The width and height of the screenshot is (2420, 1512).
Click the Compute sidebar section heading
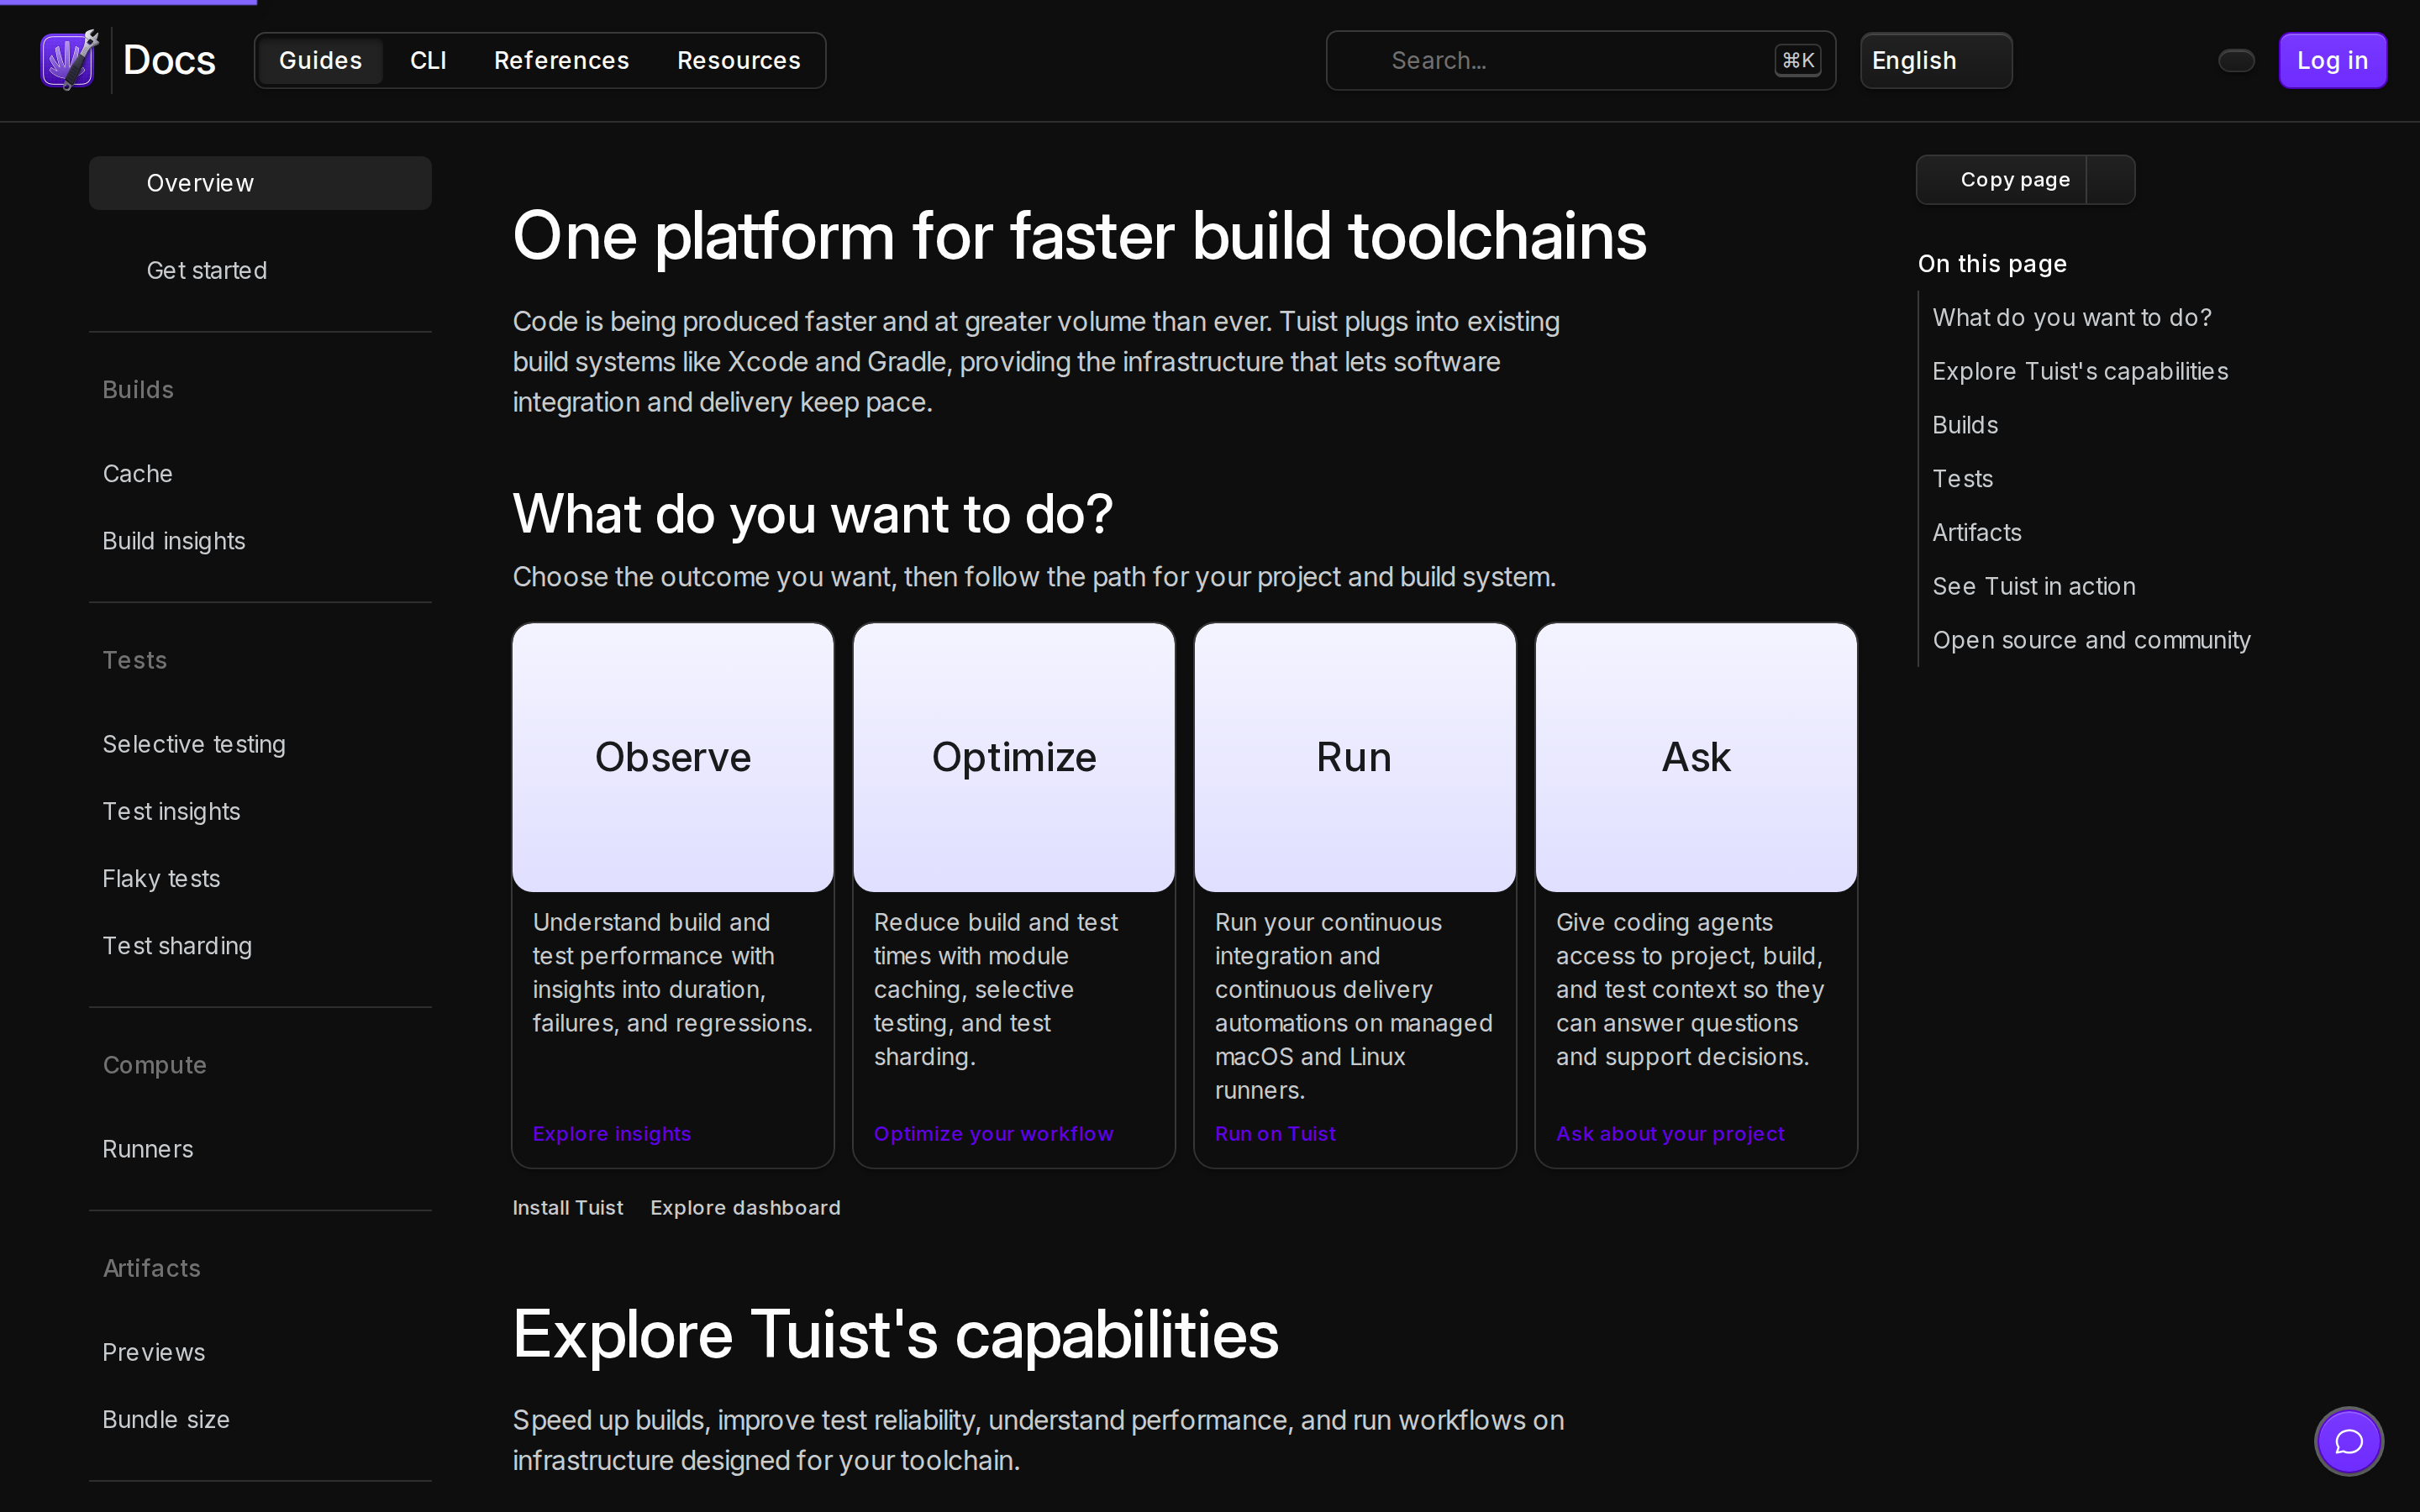pyautogui.click(x=155, y=1065)
